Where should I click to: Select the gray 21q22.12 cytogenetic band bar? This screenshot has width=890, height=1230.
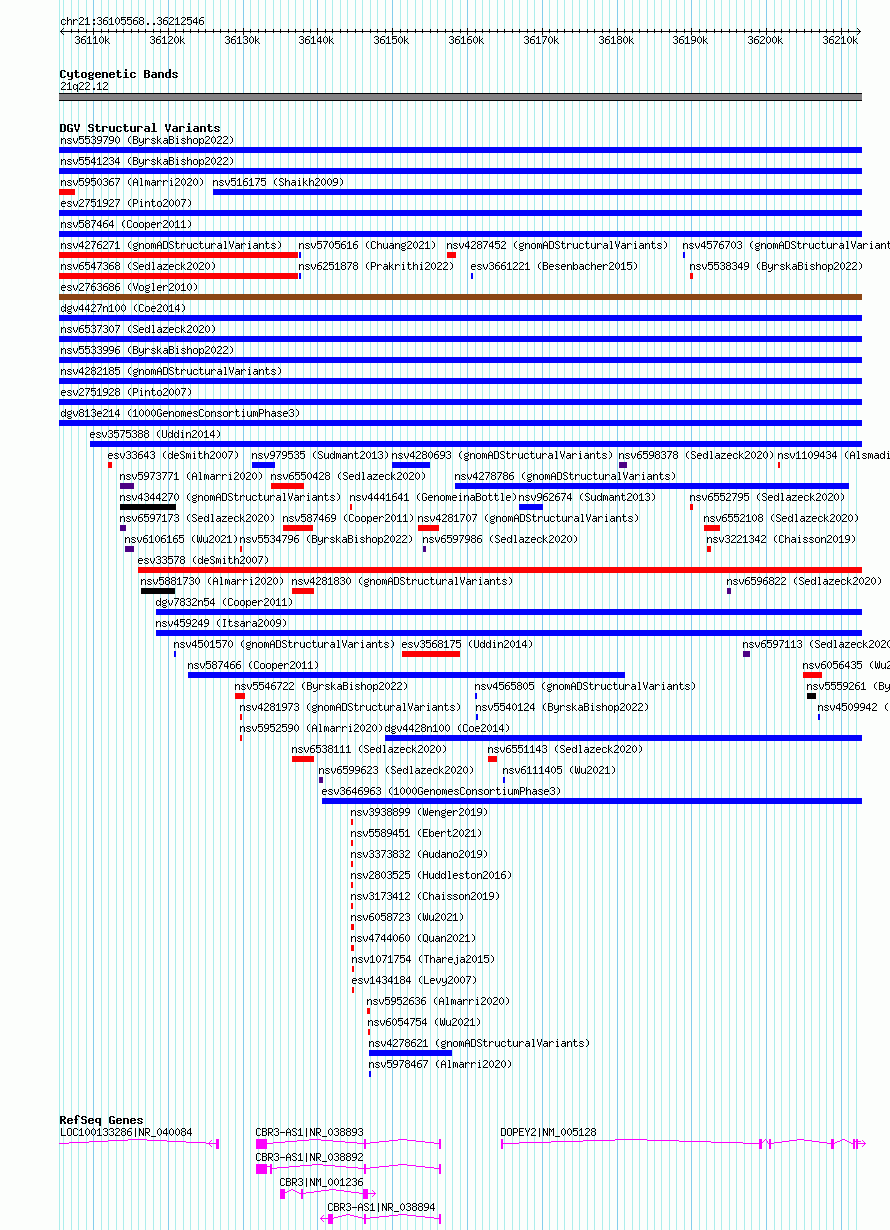461,97
